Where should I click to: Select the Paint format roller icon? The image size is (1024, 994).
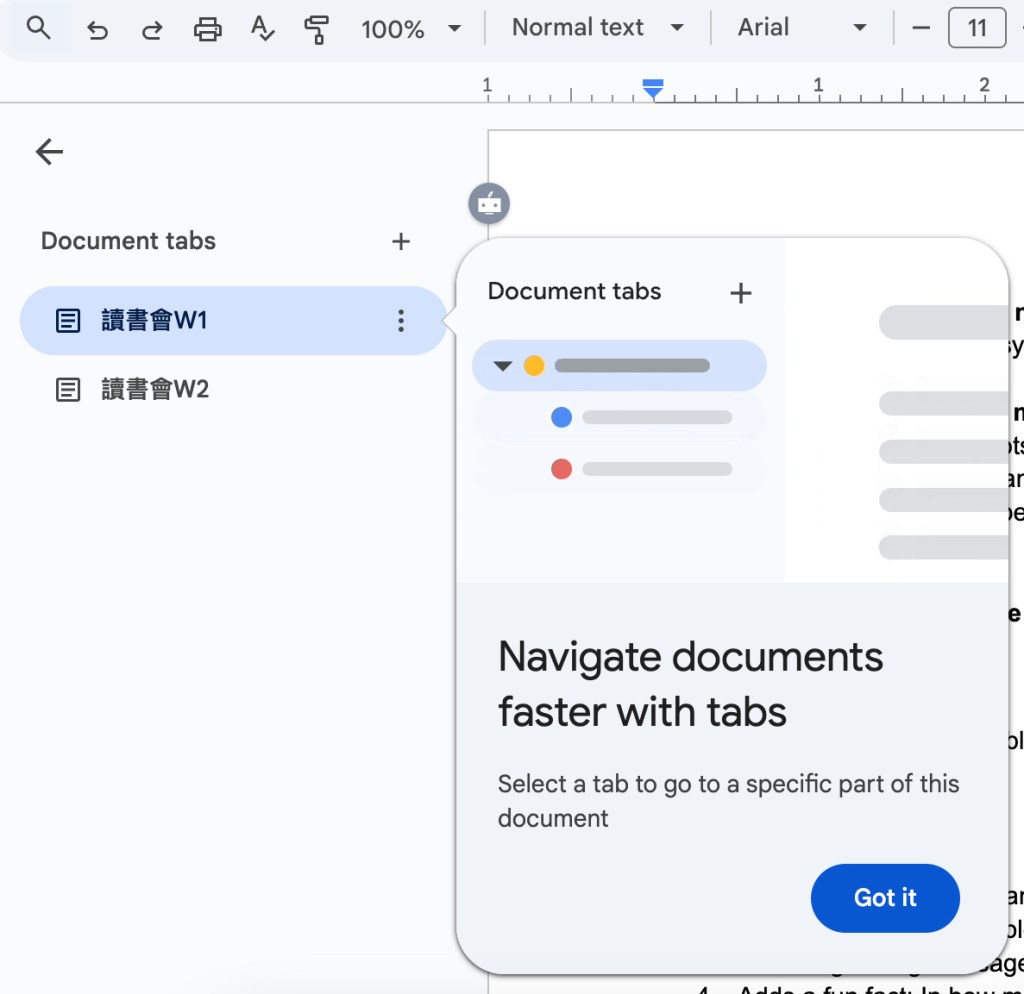coord(316,29)
